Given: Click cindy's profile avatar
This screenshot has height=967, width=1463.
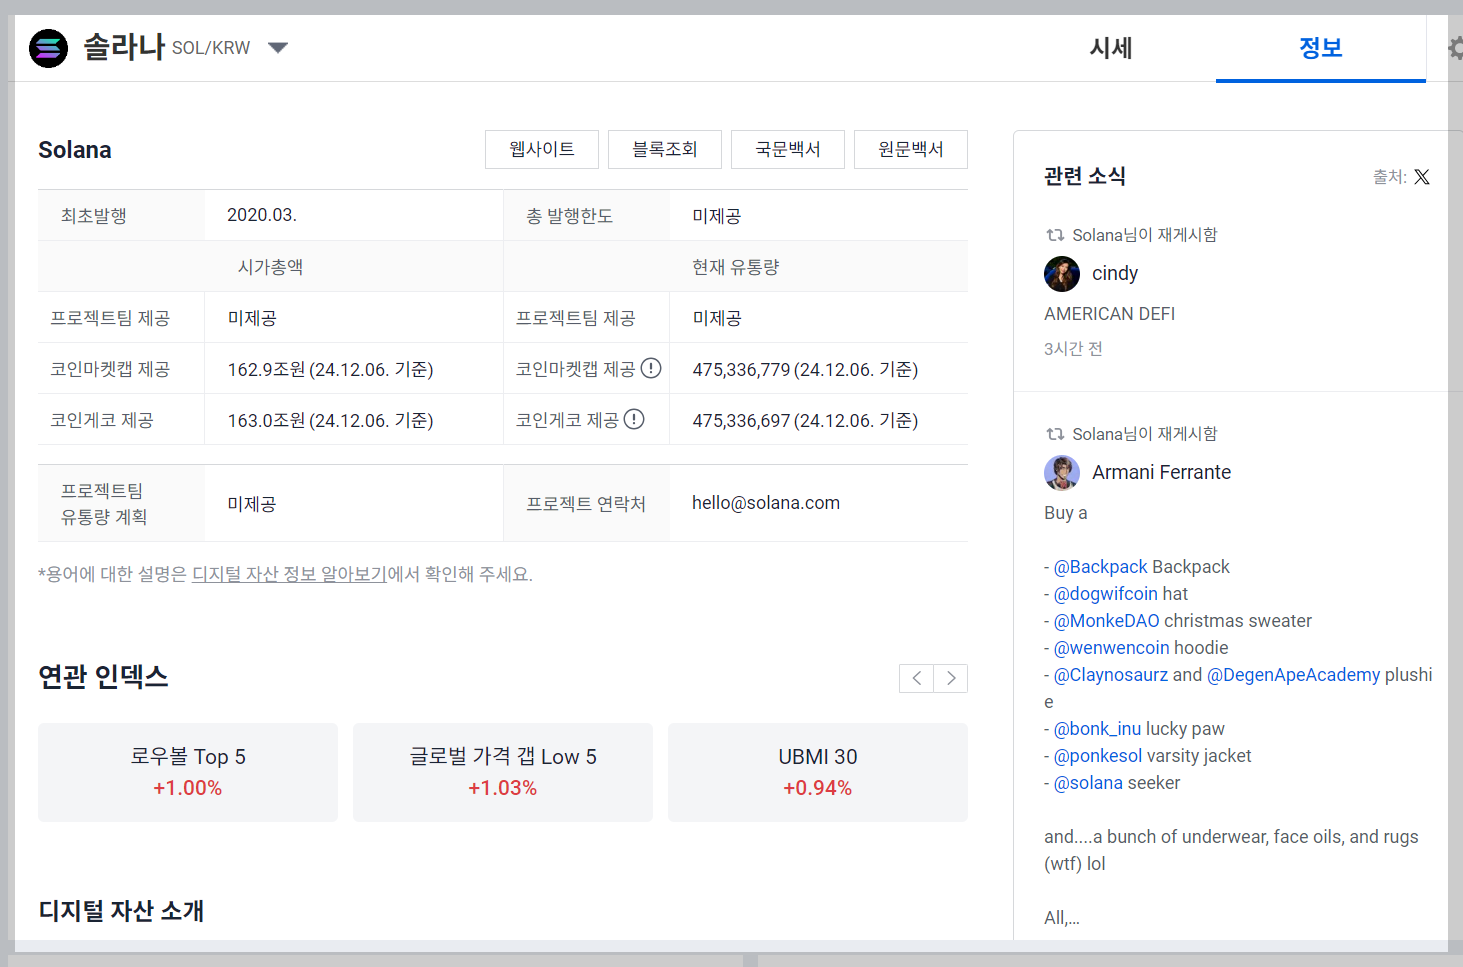Looking at the screenshot, I should tap(1062, 273).
